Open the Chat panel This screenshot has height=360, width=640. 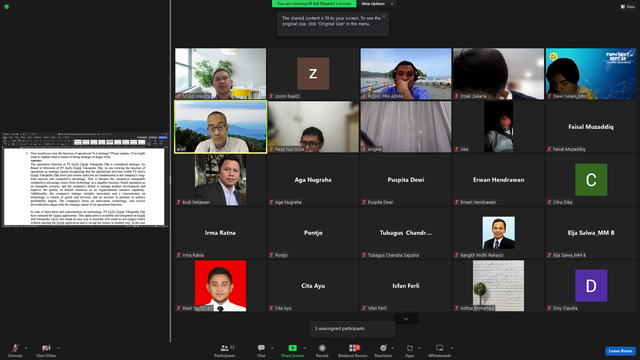pos(261,350)
